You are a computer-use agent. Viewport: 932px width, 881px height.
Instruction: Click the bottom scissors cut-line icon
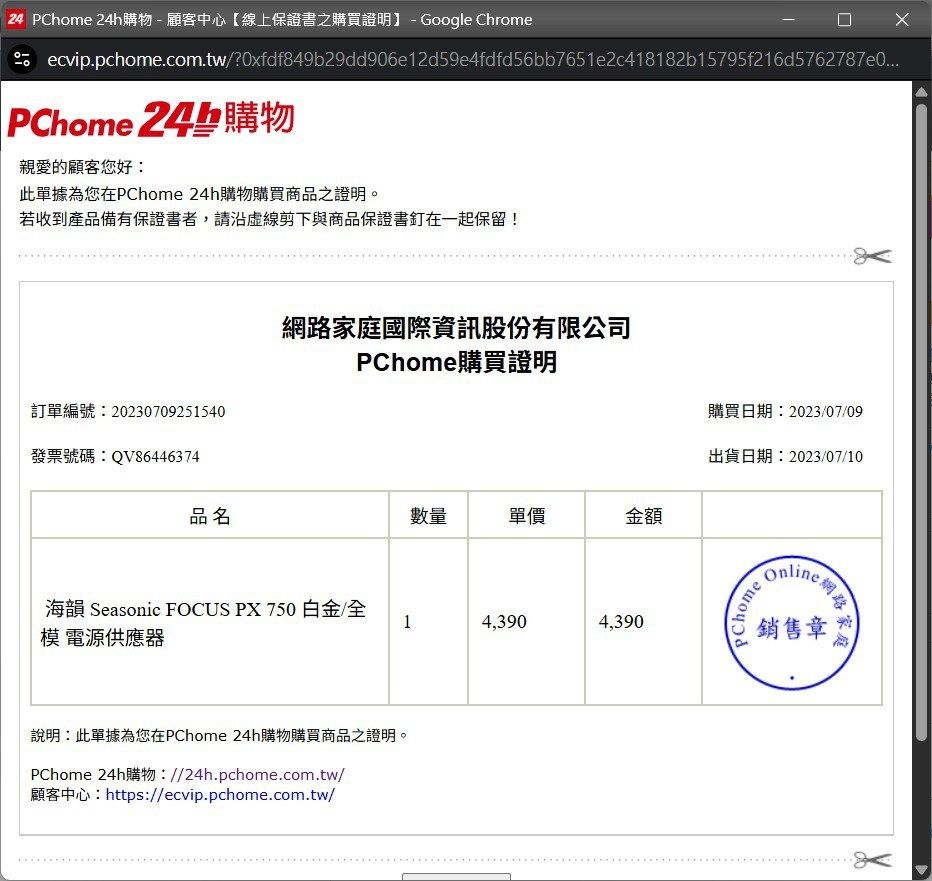872,859
